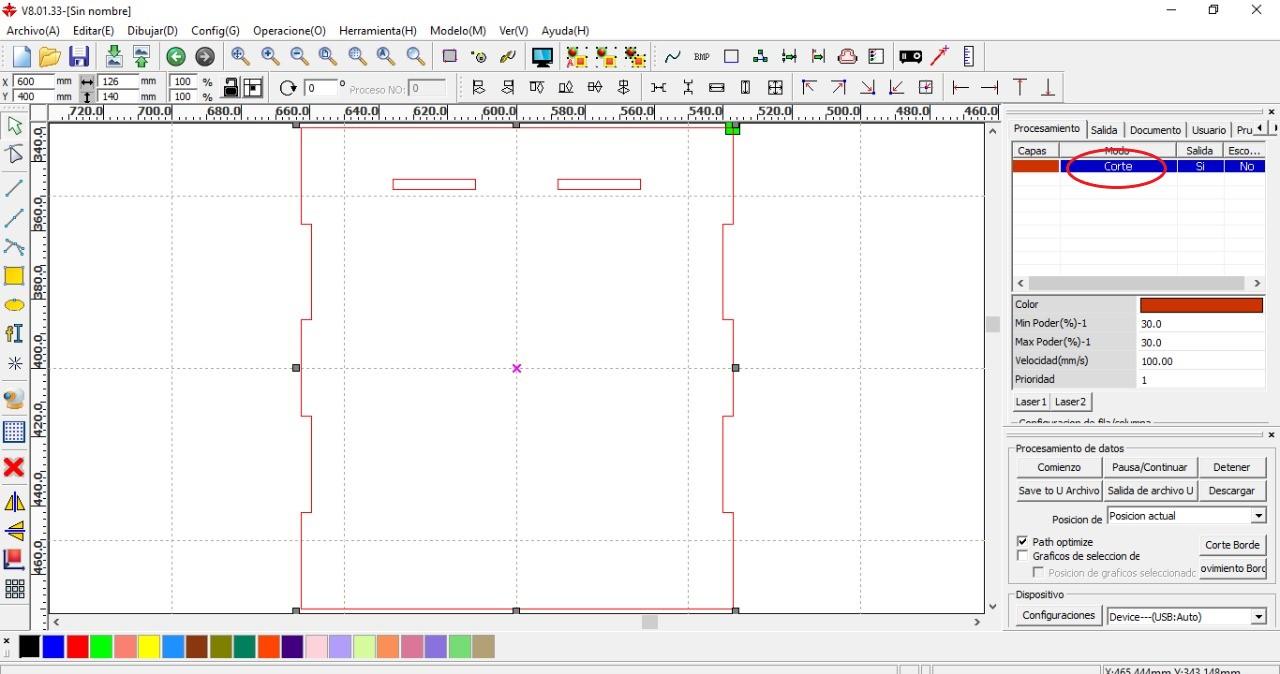Open the Dibujar(D) menu
The image size is (1280, 674).
click(152, 31)
